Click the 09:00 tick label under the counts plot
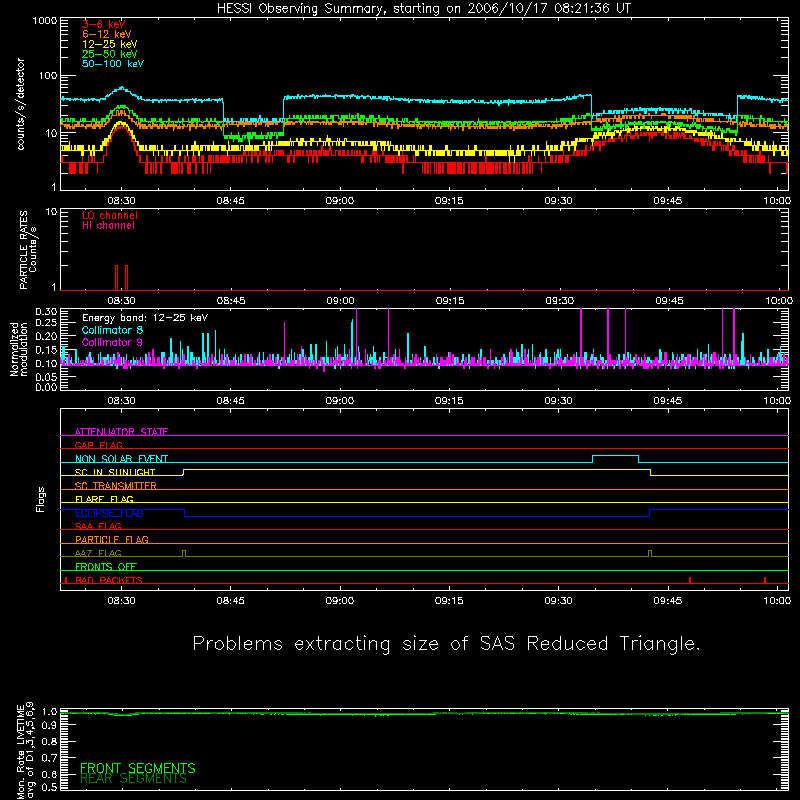 click(339, 201)
